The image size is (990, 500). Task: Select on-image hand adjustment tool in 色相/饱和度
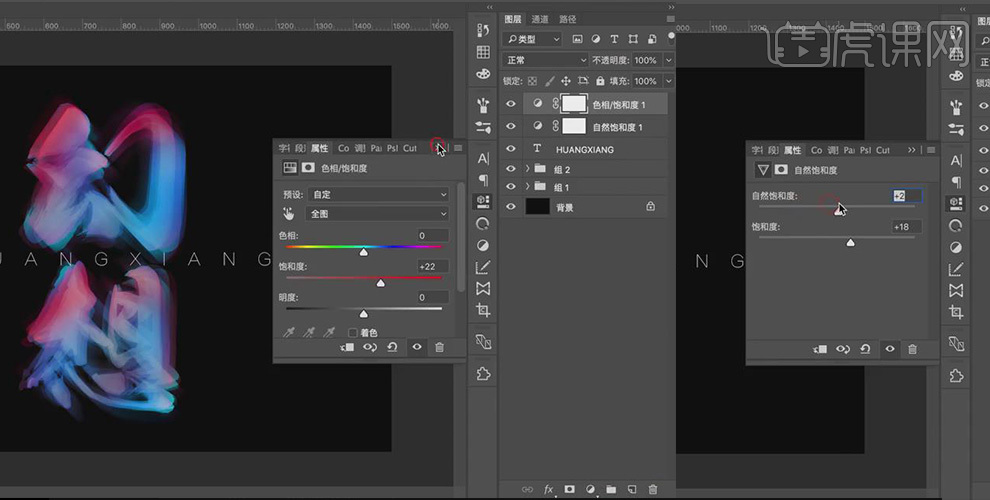pos(289,214)
